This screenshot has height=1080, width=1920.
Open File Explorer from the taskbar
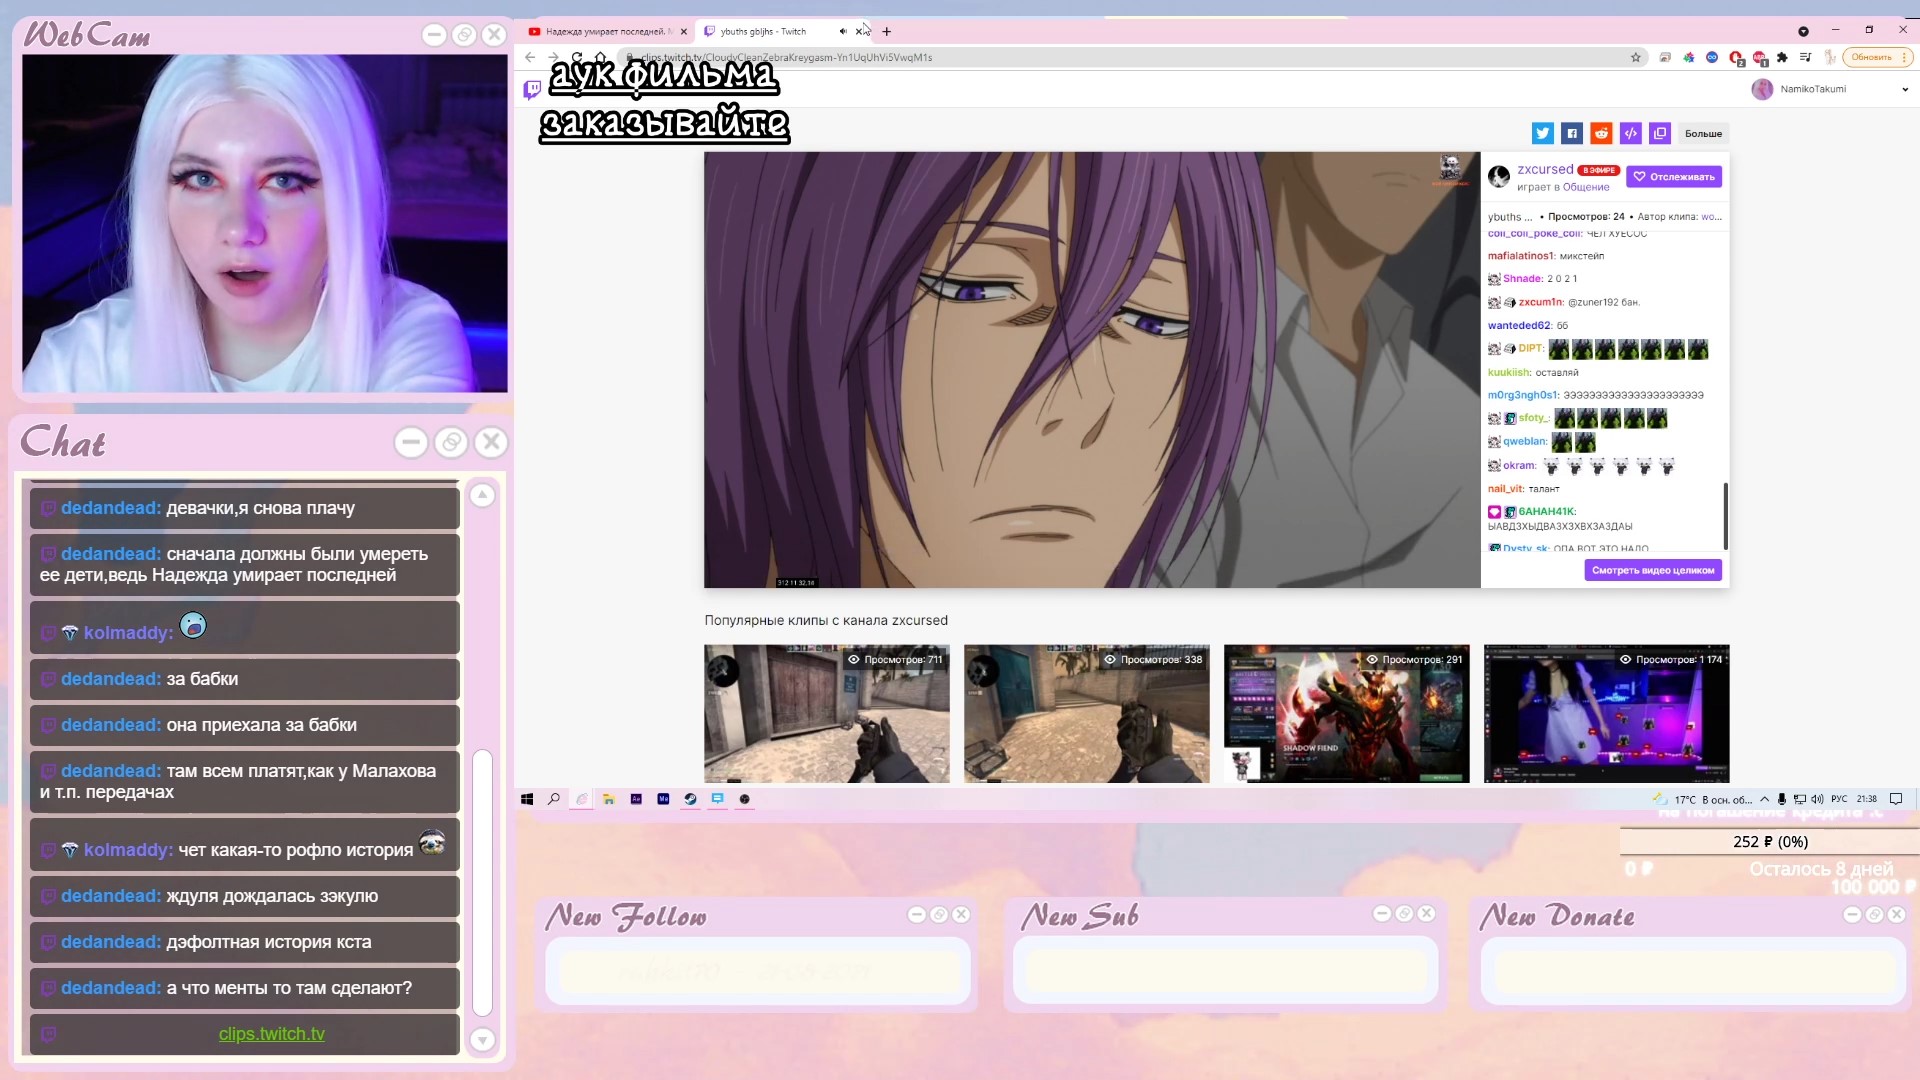point(608,799)
